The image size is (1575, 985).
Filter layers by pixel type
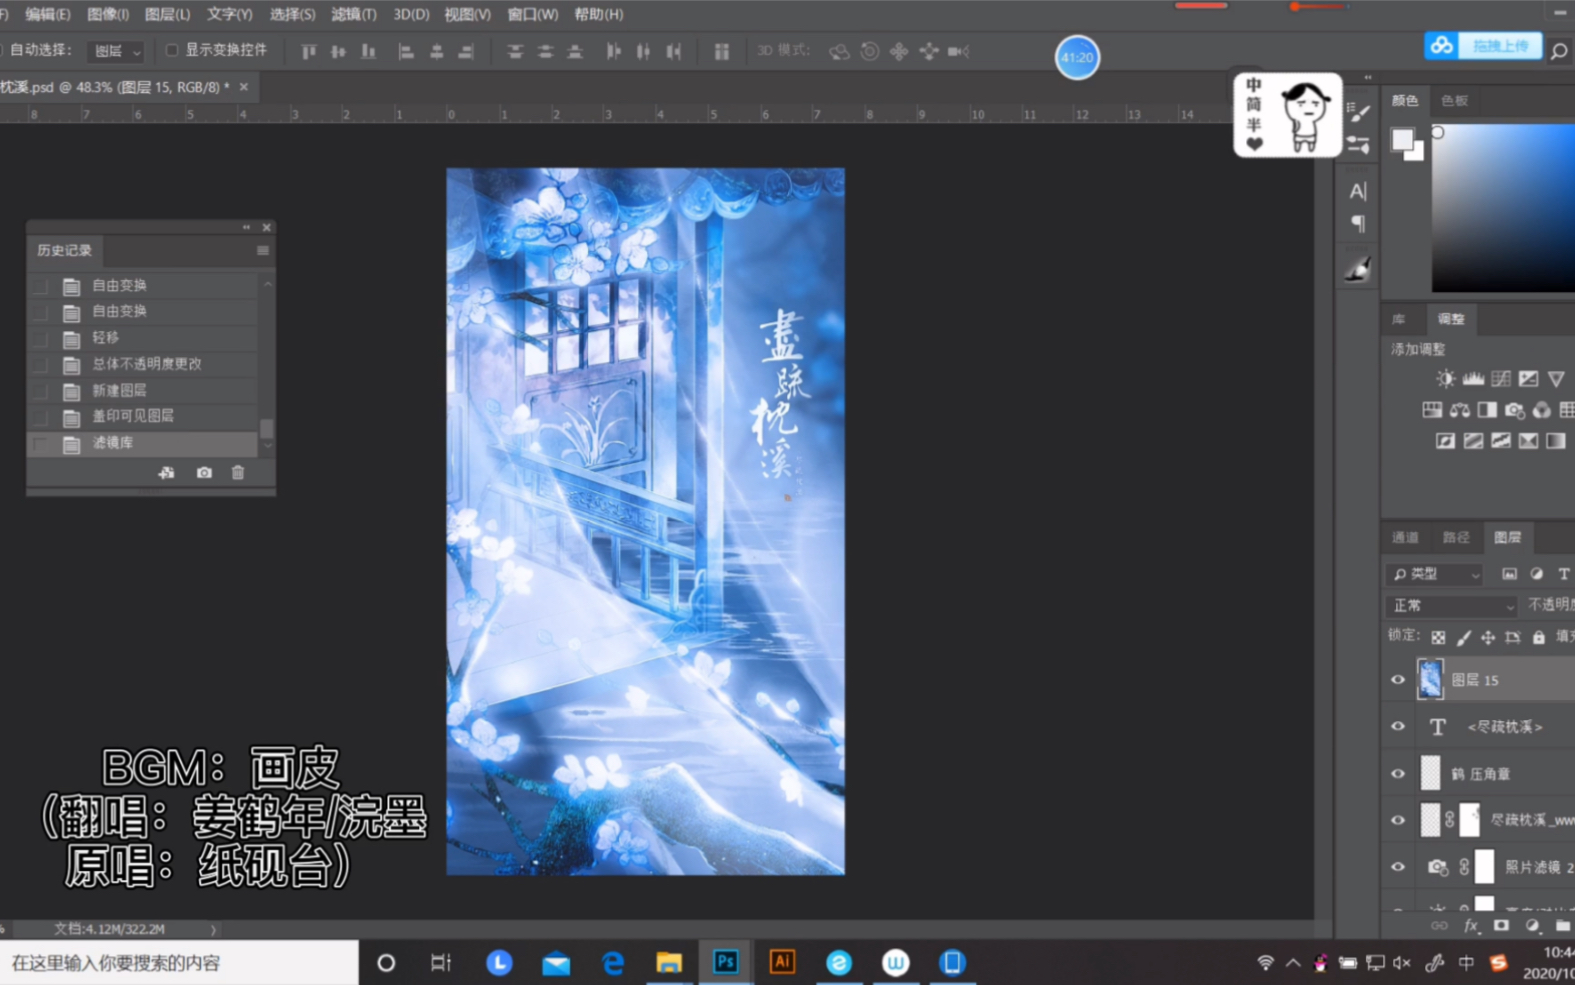click(1509, 574)
